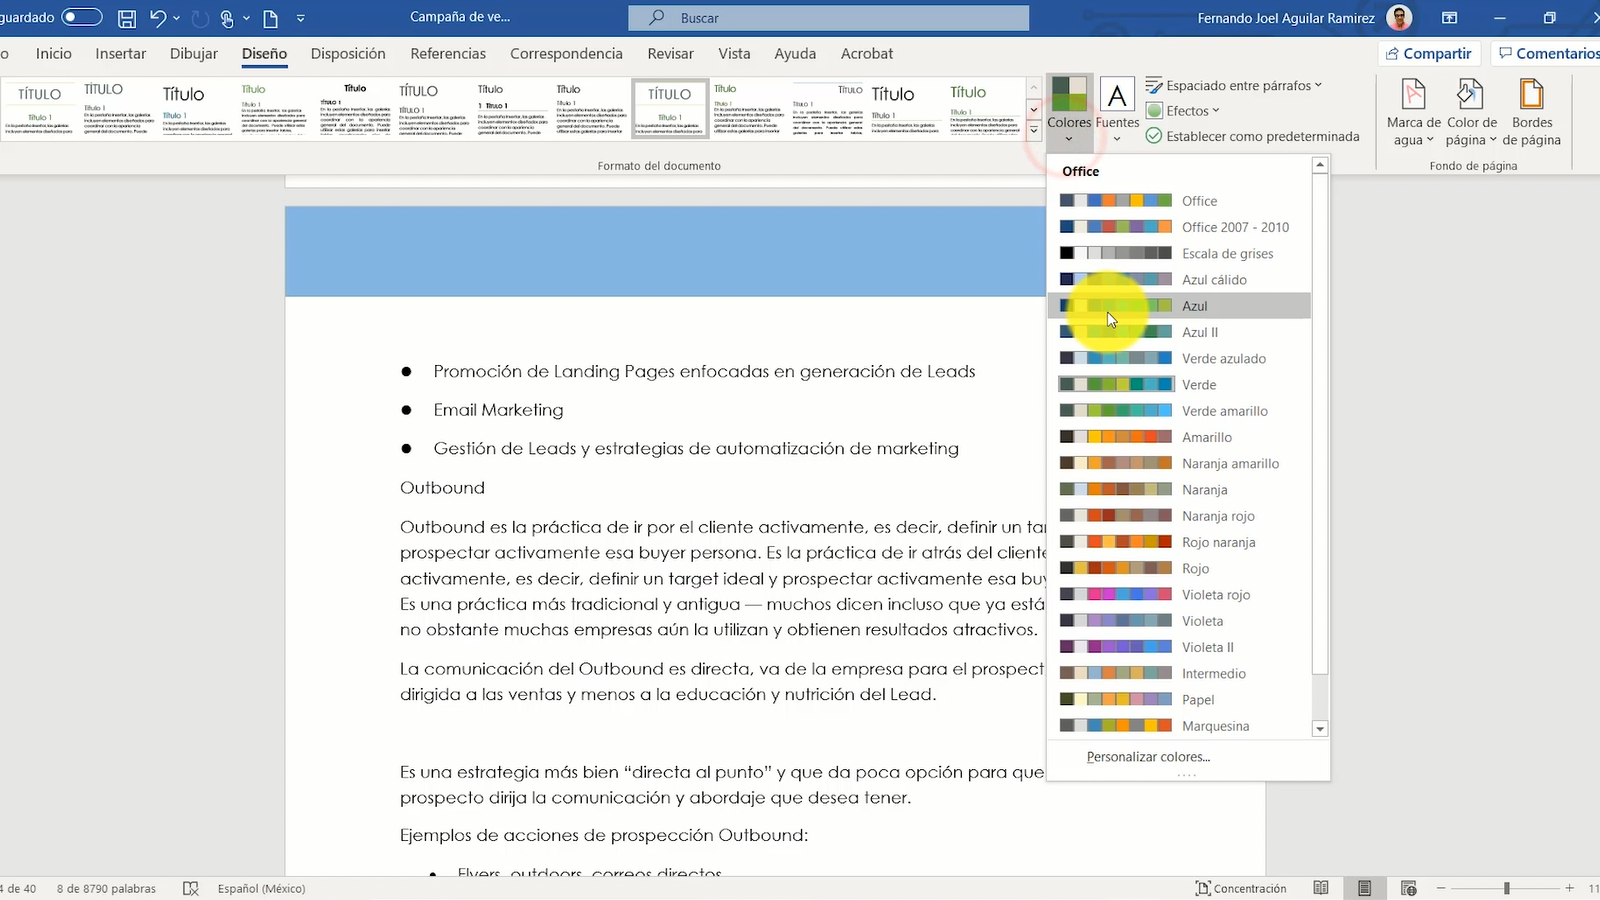The image size is (1600, 900).
Task: Click the Undo arrow icon
Action: click(x=157, y=18)
